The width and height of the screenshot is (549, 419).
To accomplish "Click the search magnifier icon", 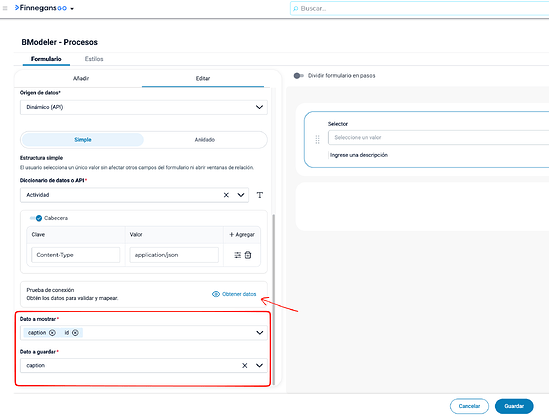I will pyautogui.click(x=296, y=8).
